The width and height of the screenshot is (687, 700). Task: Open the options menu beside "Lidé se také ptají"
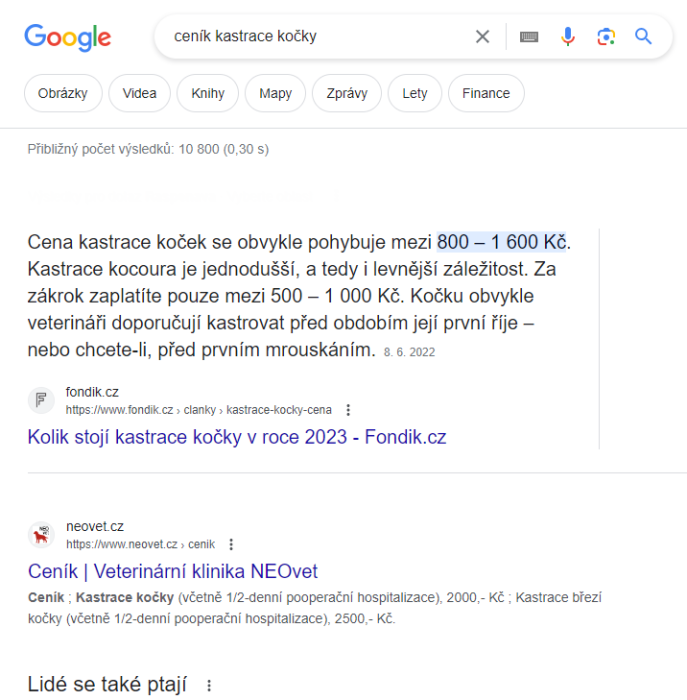tap(209, 686)
